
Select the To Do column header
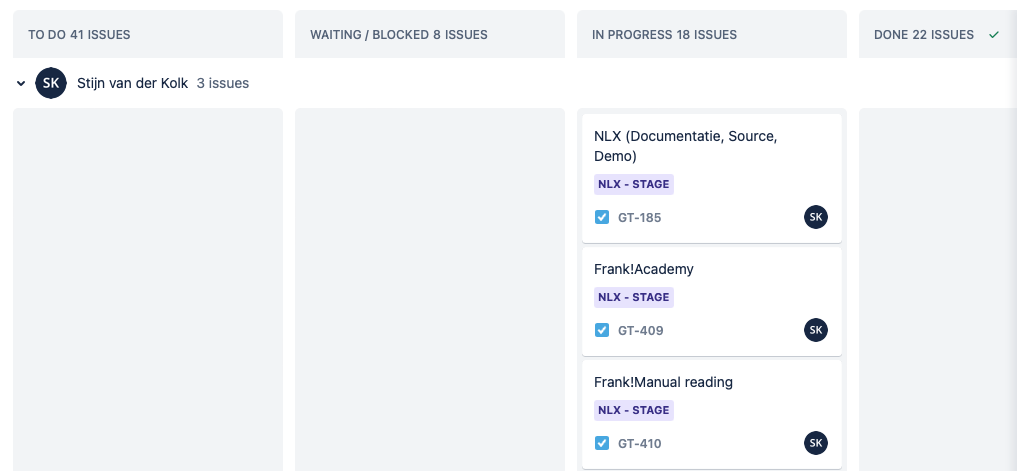click(x=79, y=35)
